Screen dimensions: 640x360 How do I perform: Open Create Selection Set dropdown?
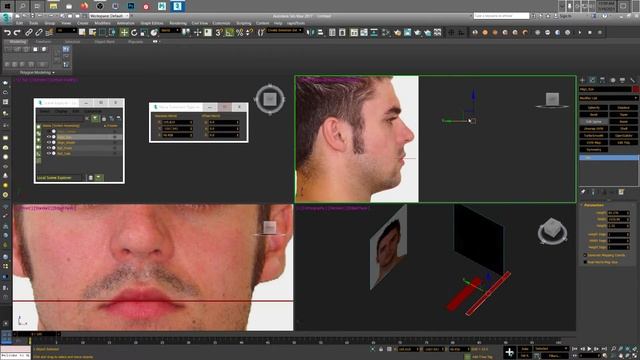pos(285,31)
